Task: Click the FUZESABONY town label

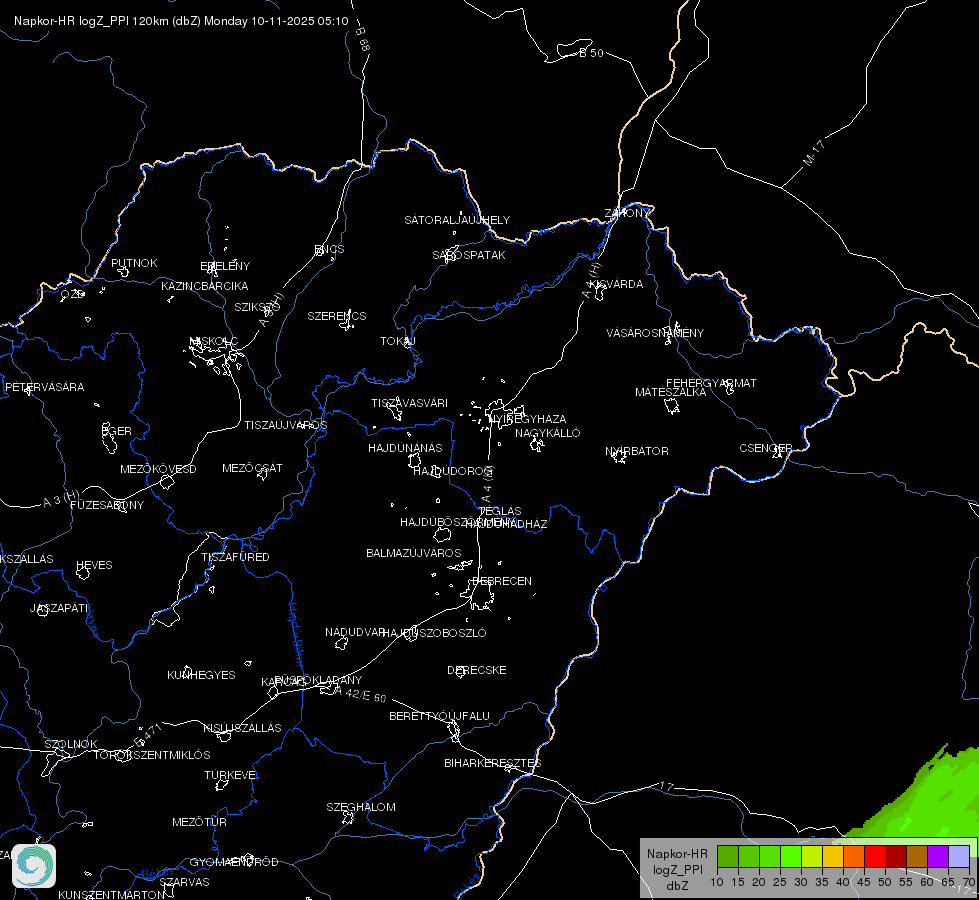Action: pyautogui.click(x=107, y=505)
